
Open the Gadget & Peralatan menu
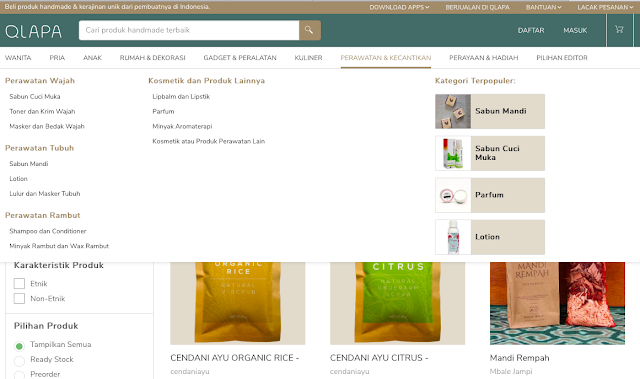pyautogui.click(x=240, y=58)
